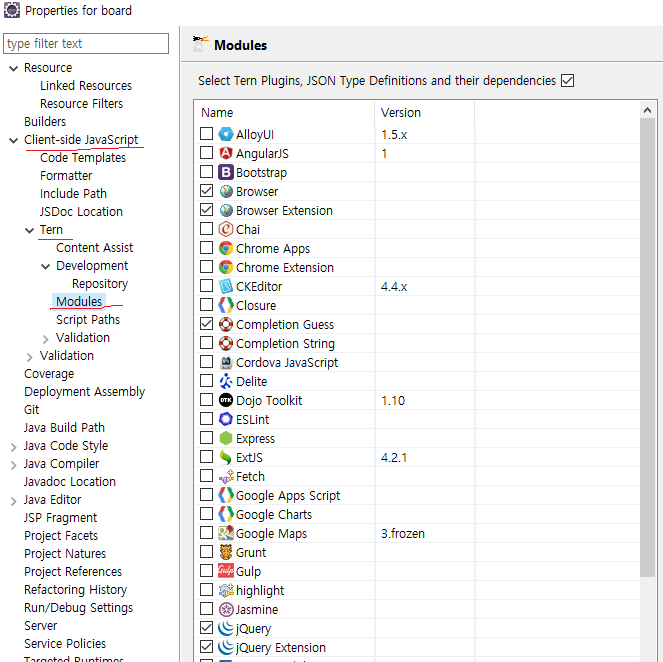Click the CKEditor version 4.4.x cell
663x662 pixels.
click(x=425, y=286)
